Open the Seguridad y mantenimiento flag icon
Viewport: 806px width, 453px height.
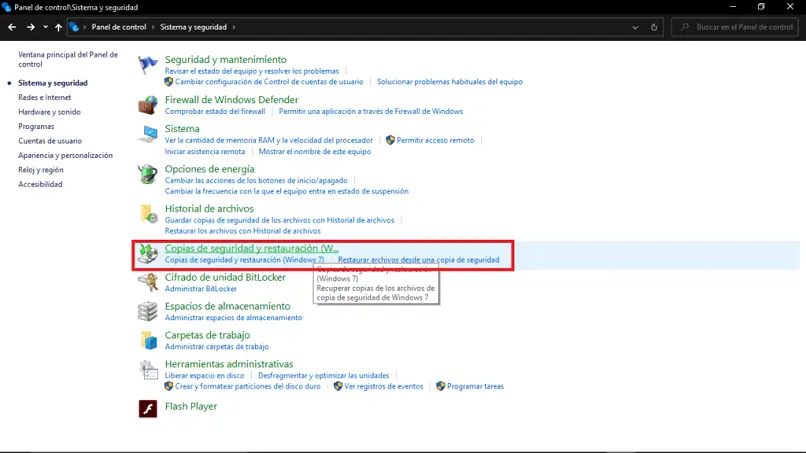click(x=148, y=65)
